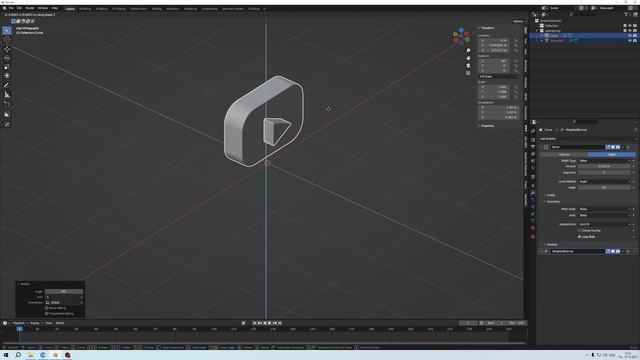Toggle exclude checkbox on Collection row

625,26
